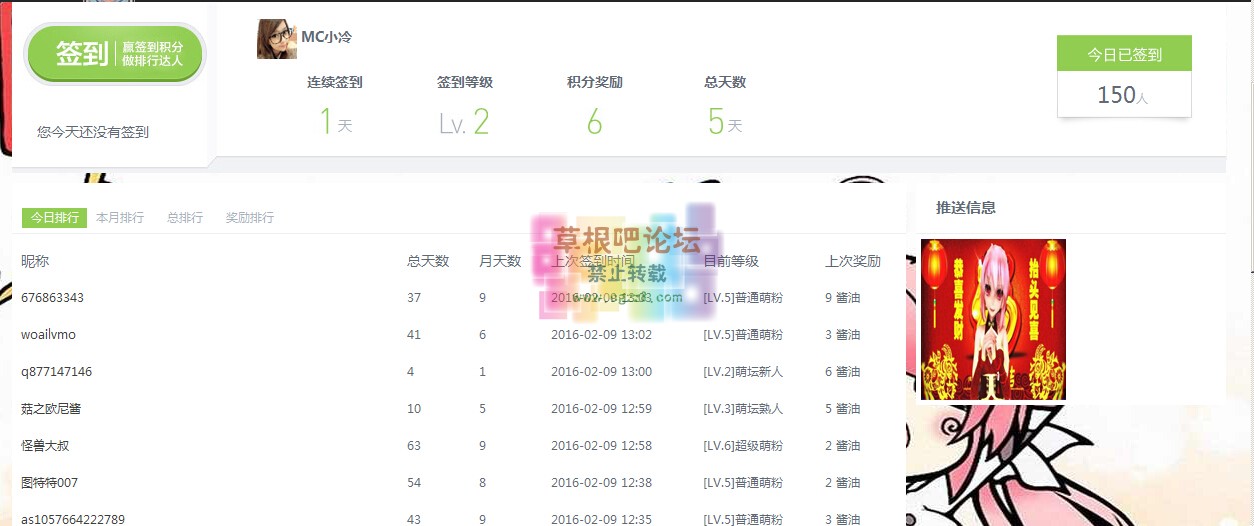Select the 今日排行 tab

point(55,217)
